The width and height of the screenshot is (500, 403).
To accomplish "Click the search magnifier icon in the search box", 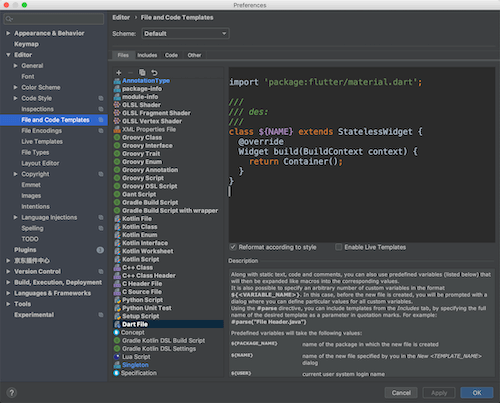I will pos(9,19).
